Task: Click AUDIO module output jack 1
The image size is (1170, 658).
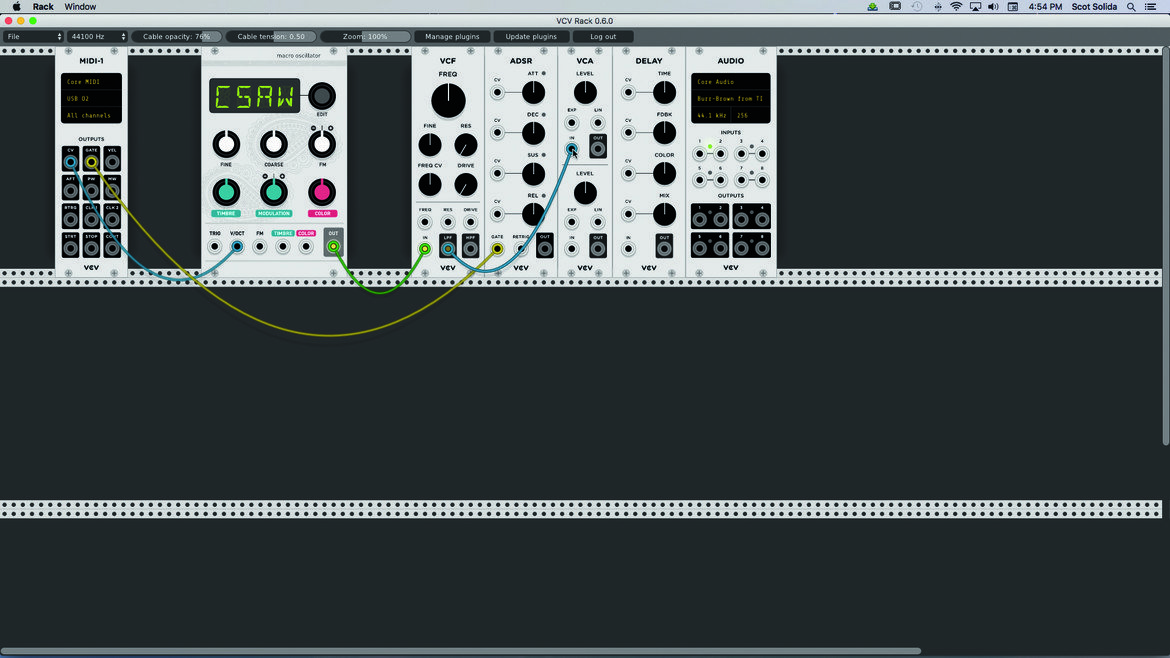Action: click(x=699, y=219)
